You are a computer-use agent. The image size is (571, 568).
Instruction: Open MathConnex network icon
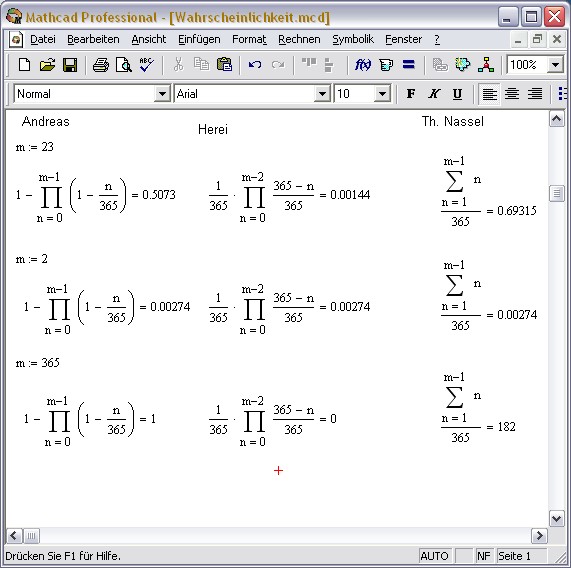click(x=486, y=65)
